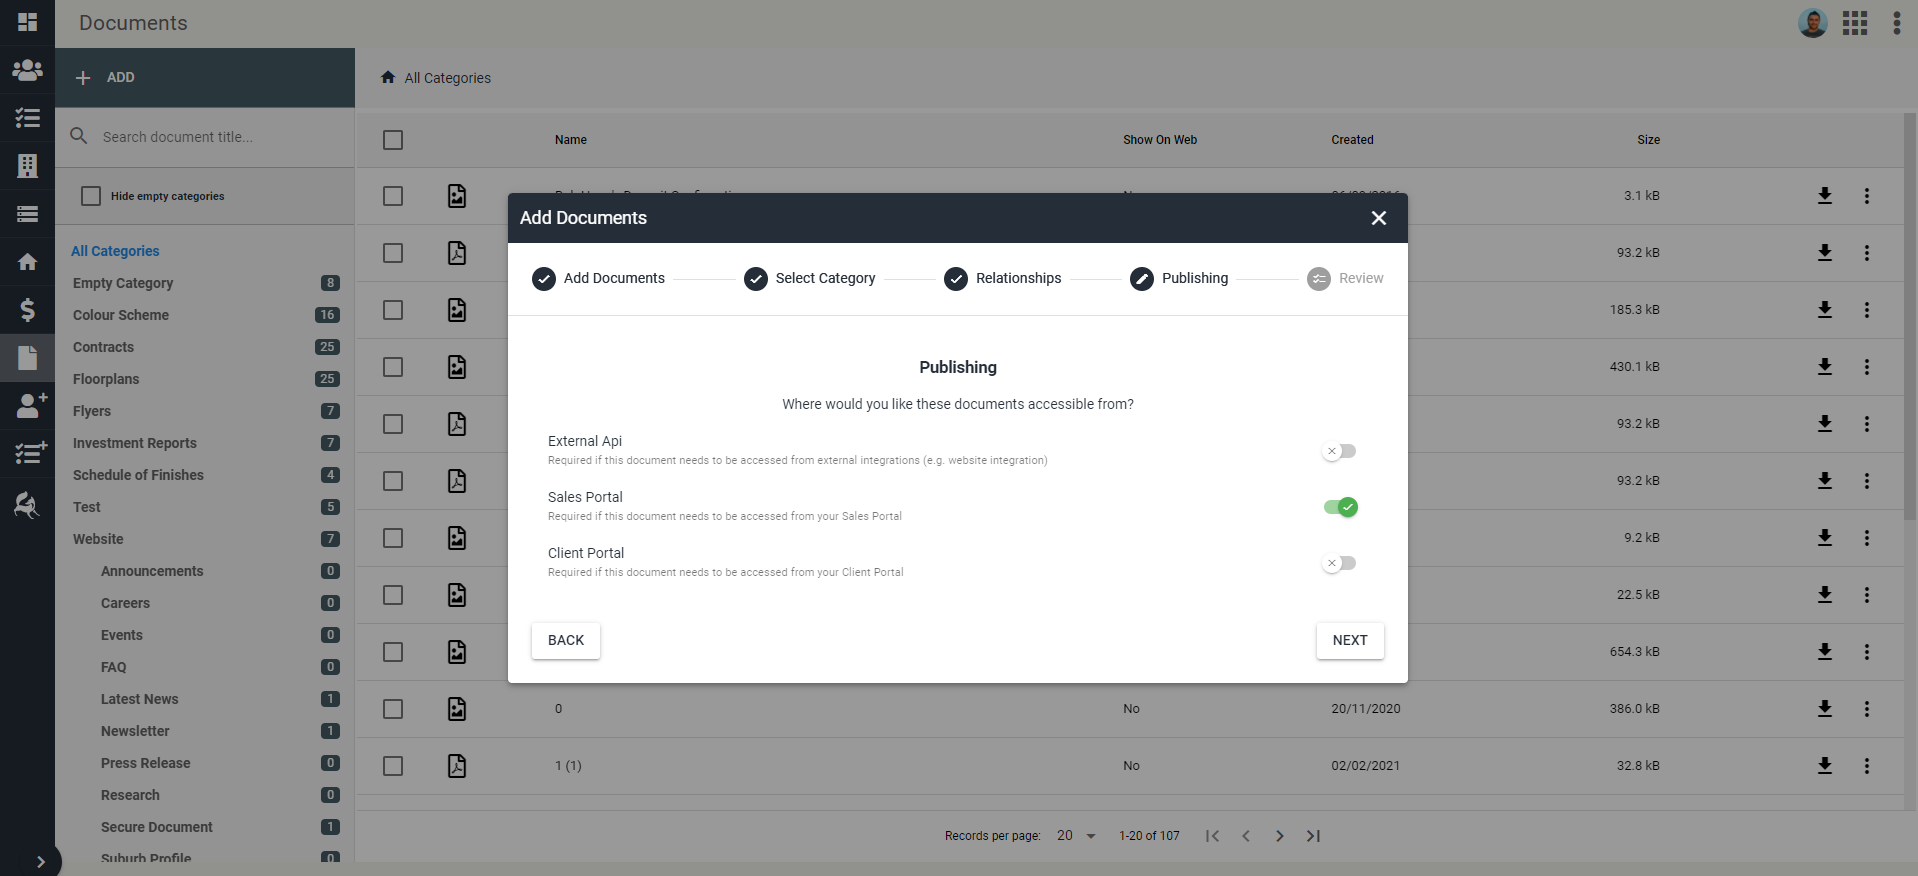1918x876 pixels.
Task: Close the Add Documents dialog
Action: [1379, 218]
